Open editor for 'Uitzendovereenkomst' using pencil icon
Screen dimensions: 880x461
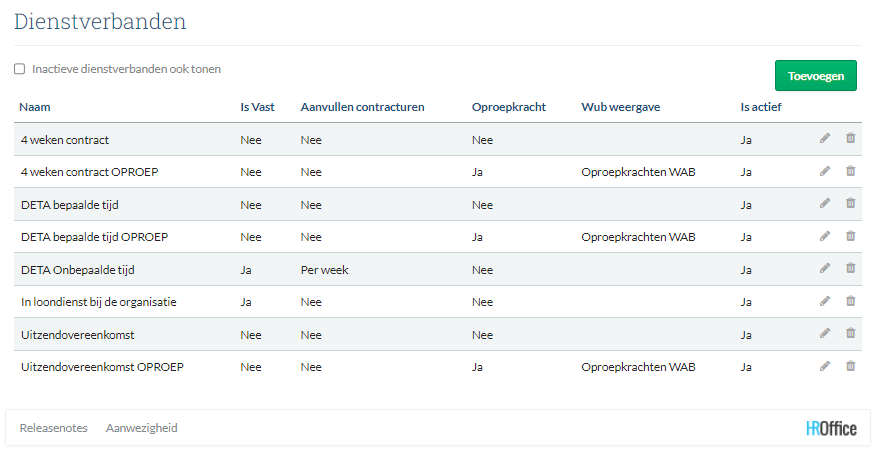tap(825, 334)
